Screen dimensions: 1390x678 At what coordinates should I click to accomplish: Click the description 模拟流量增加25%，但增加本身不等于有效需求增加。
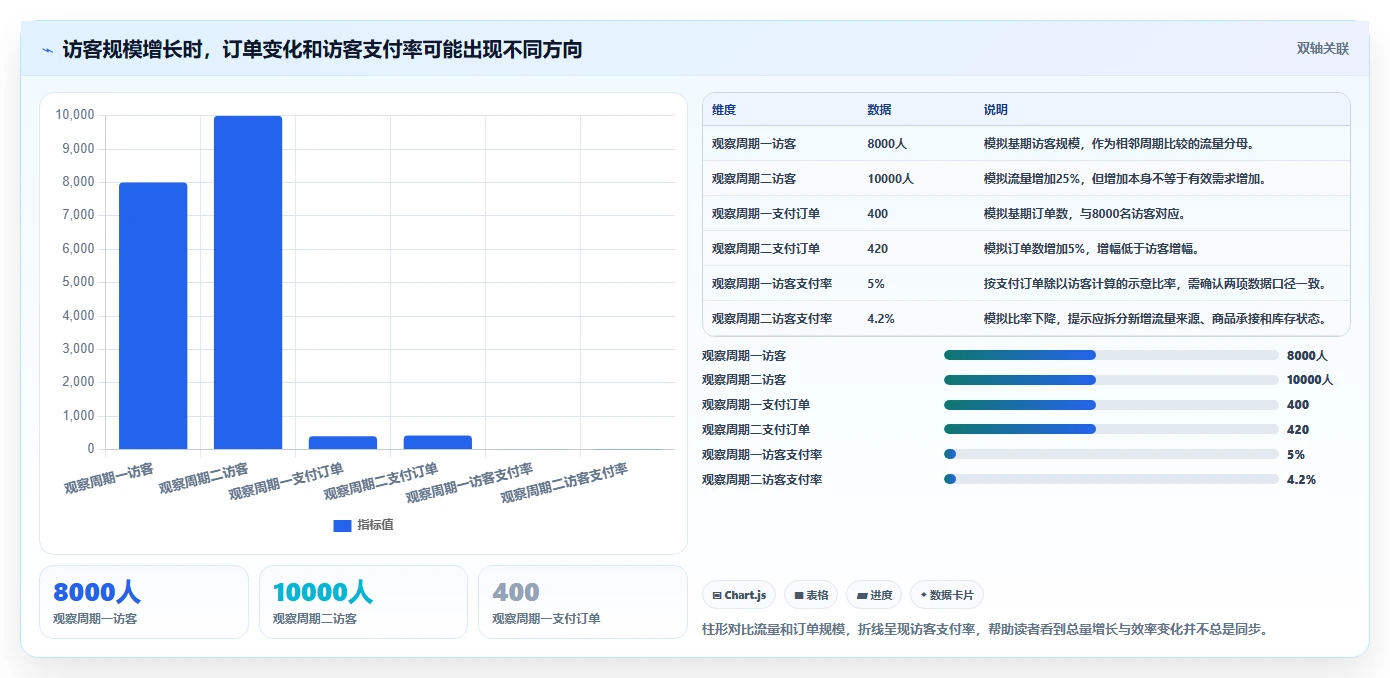tap(1125, 179)
